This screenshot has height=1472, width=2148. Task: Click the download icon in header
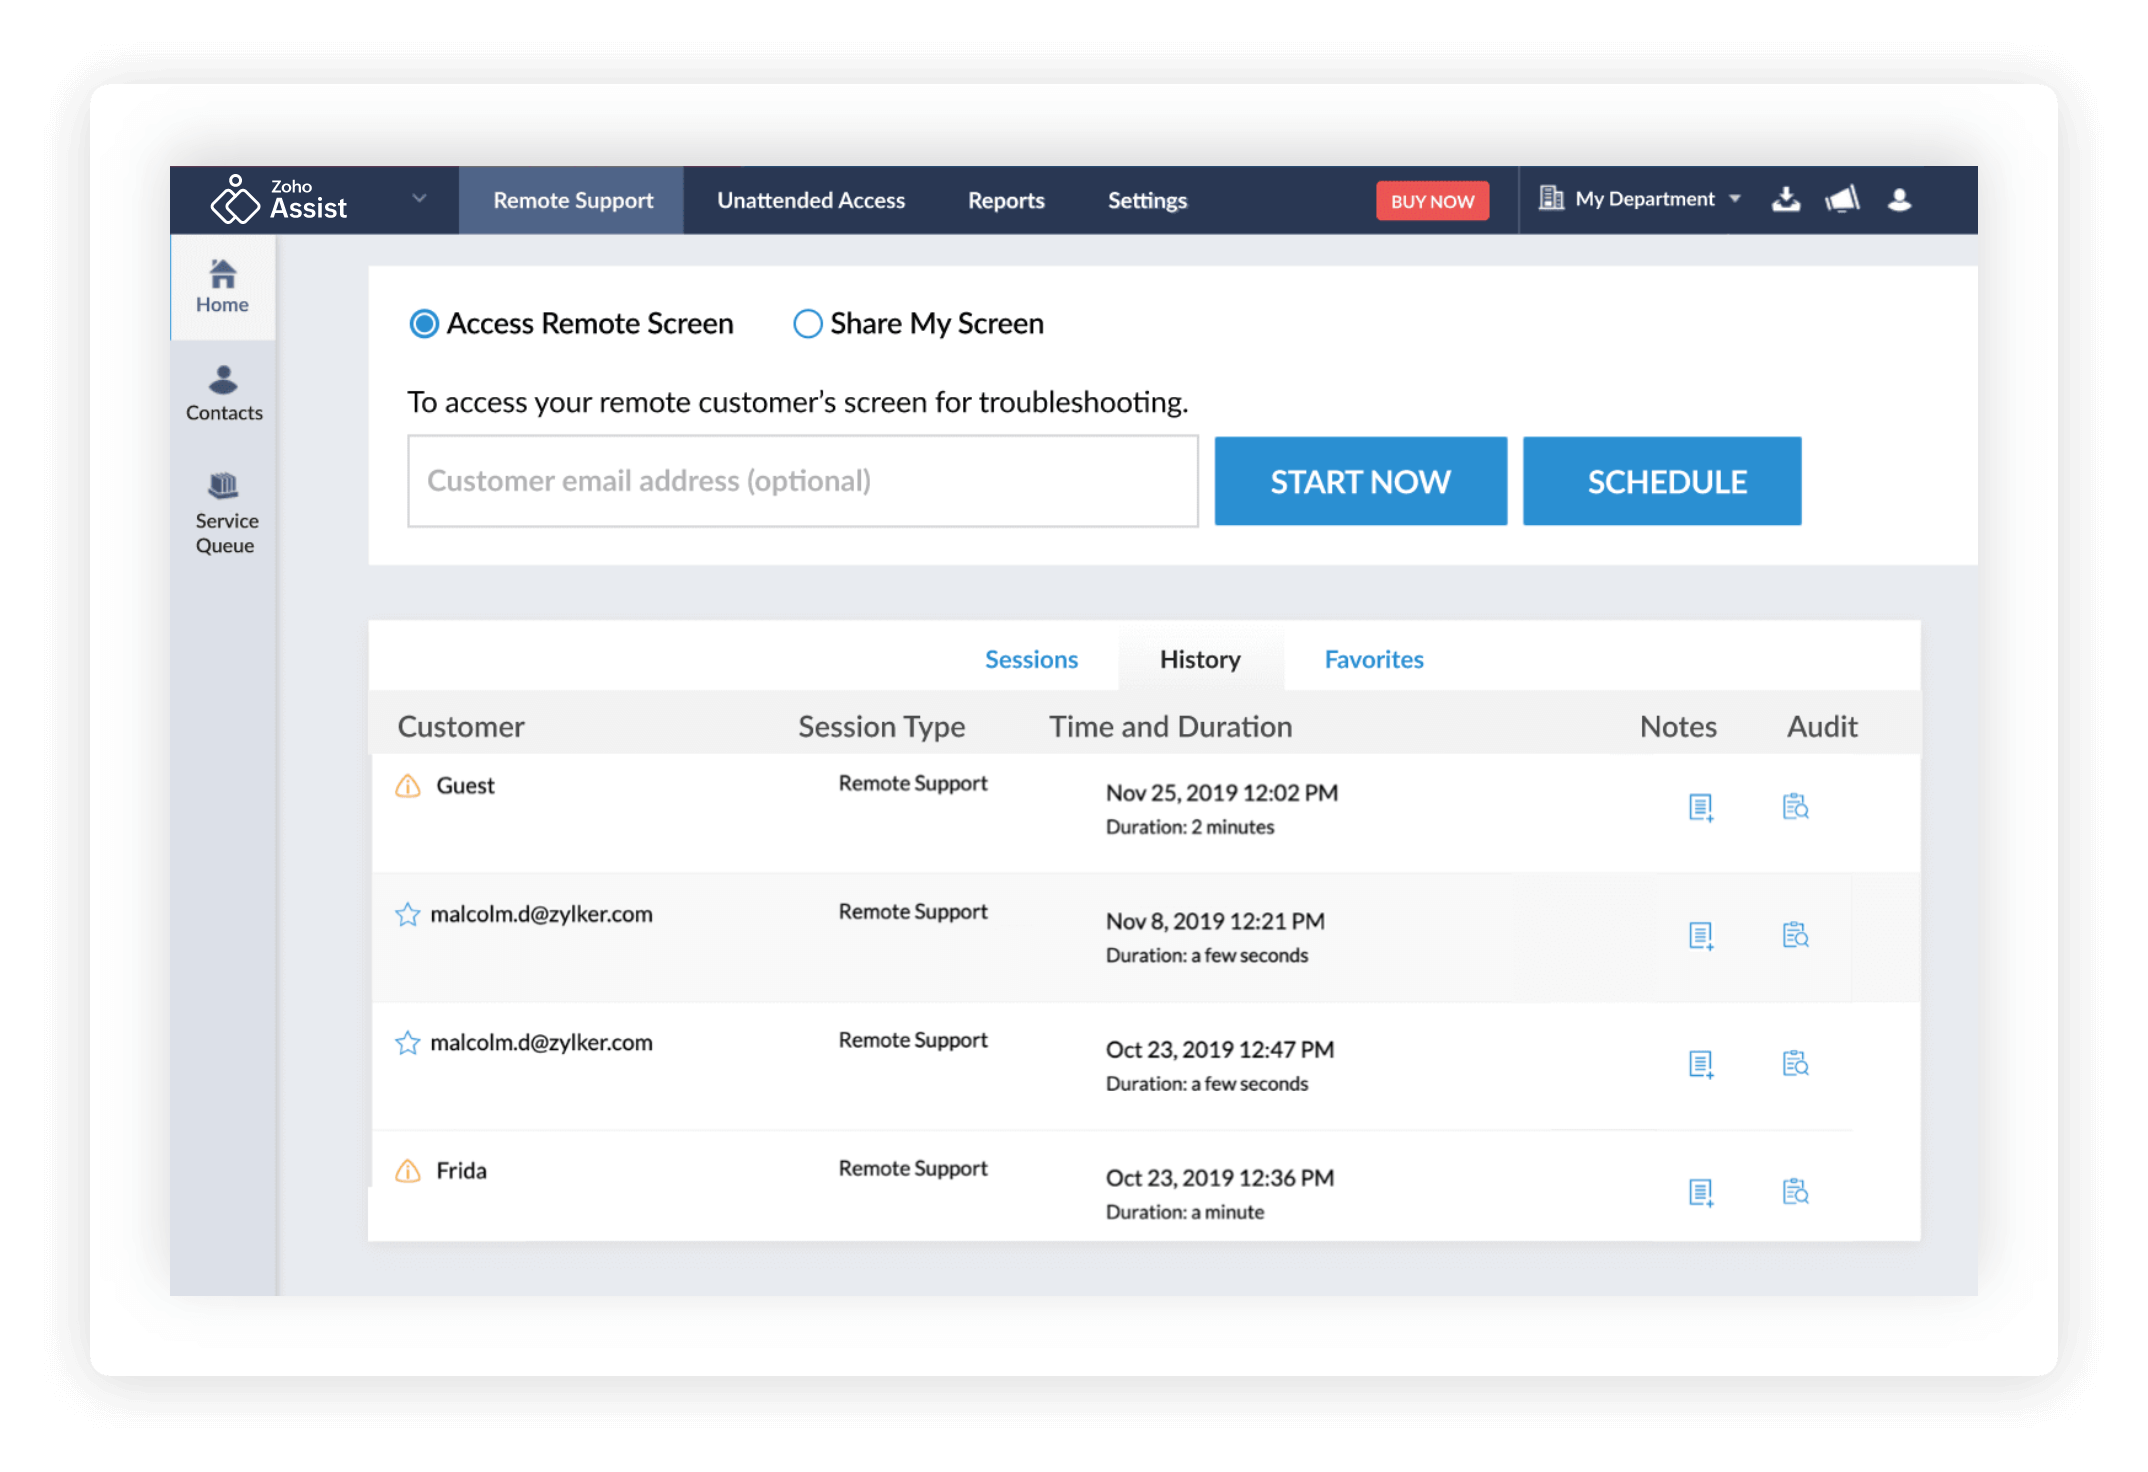(x=1786, y=199)
